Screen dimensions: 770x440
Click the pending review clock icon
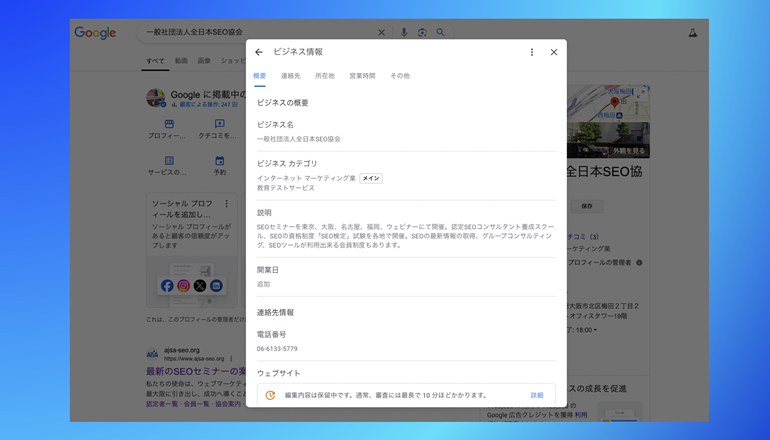click(270, 395)
